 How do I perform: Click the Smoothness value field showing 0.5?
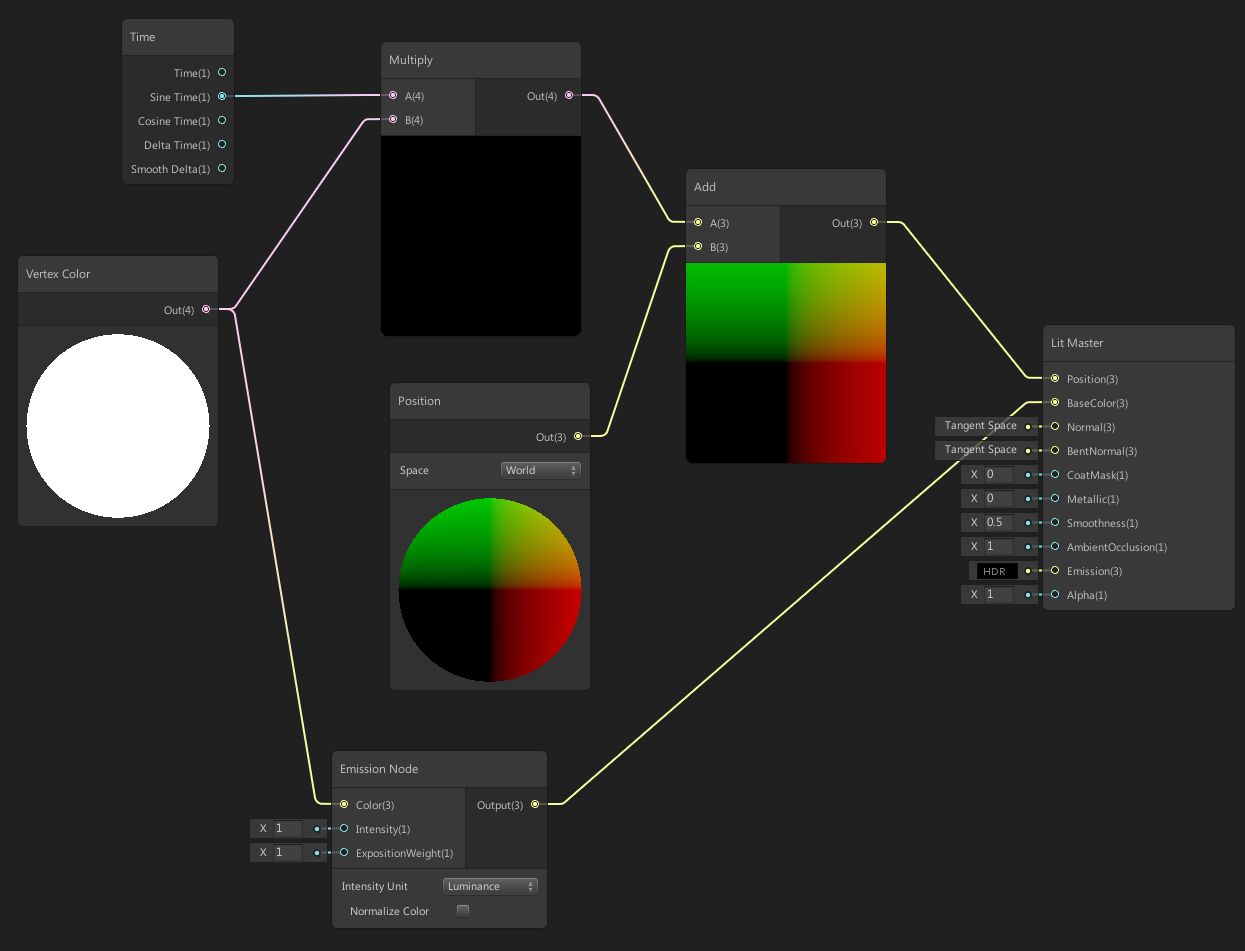(991, 522)
